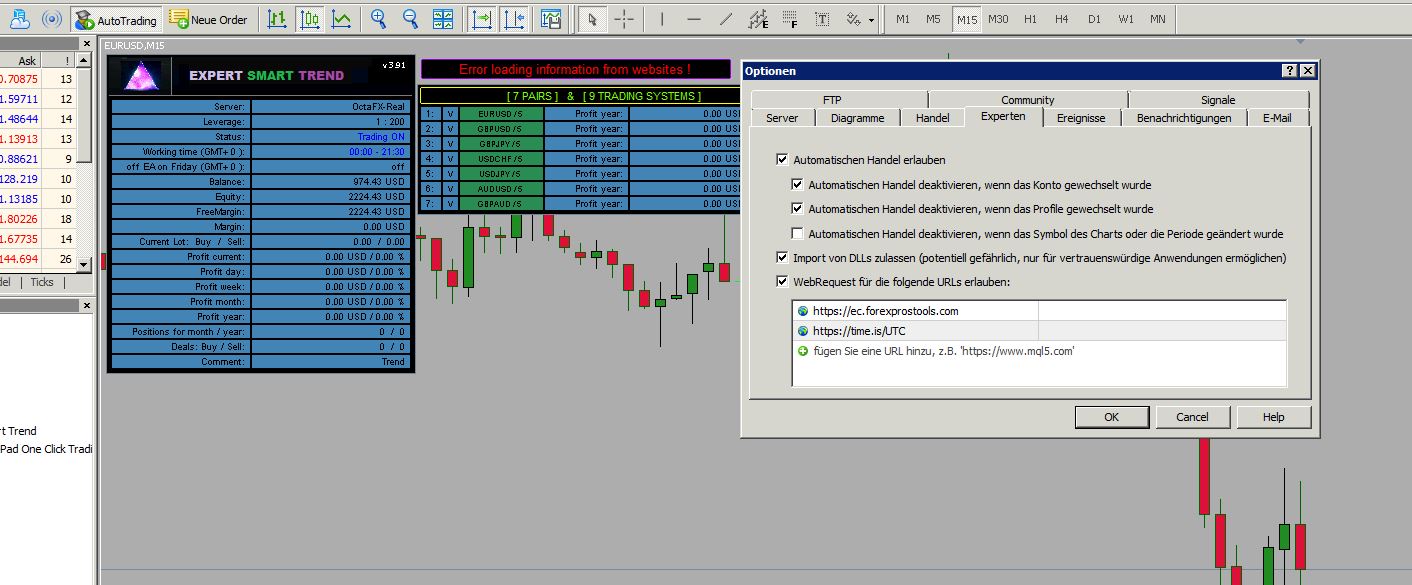Open the Community tab

(1028, 100)
